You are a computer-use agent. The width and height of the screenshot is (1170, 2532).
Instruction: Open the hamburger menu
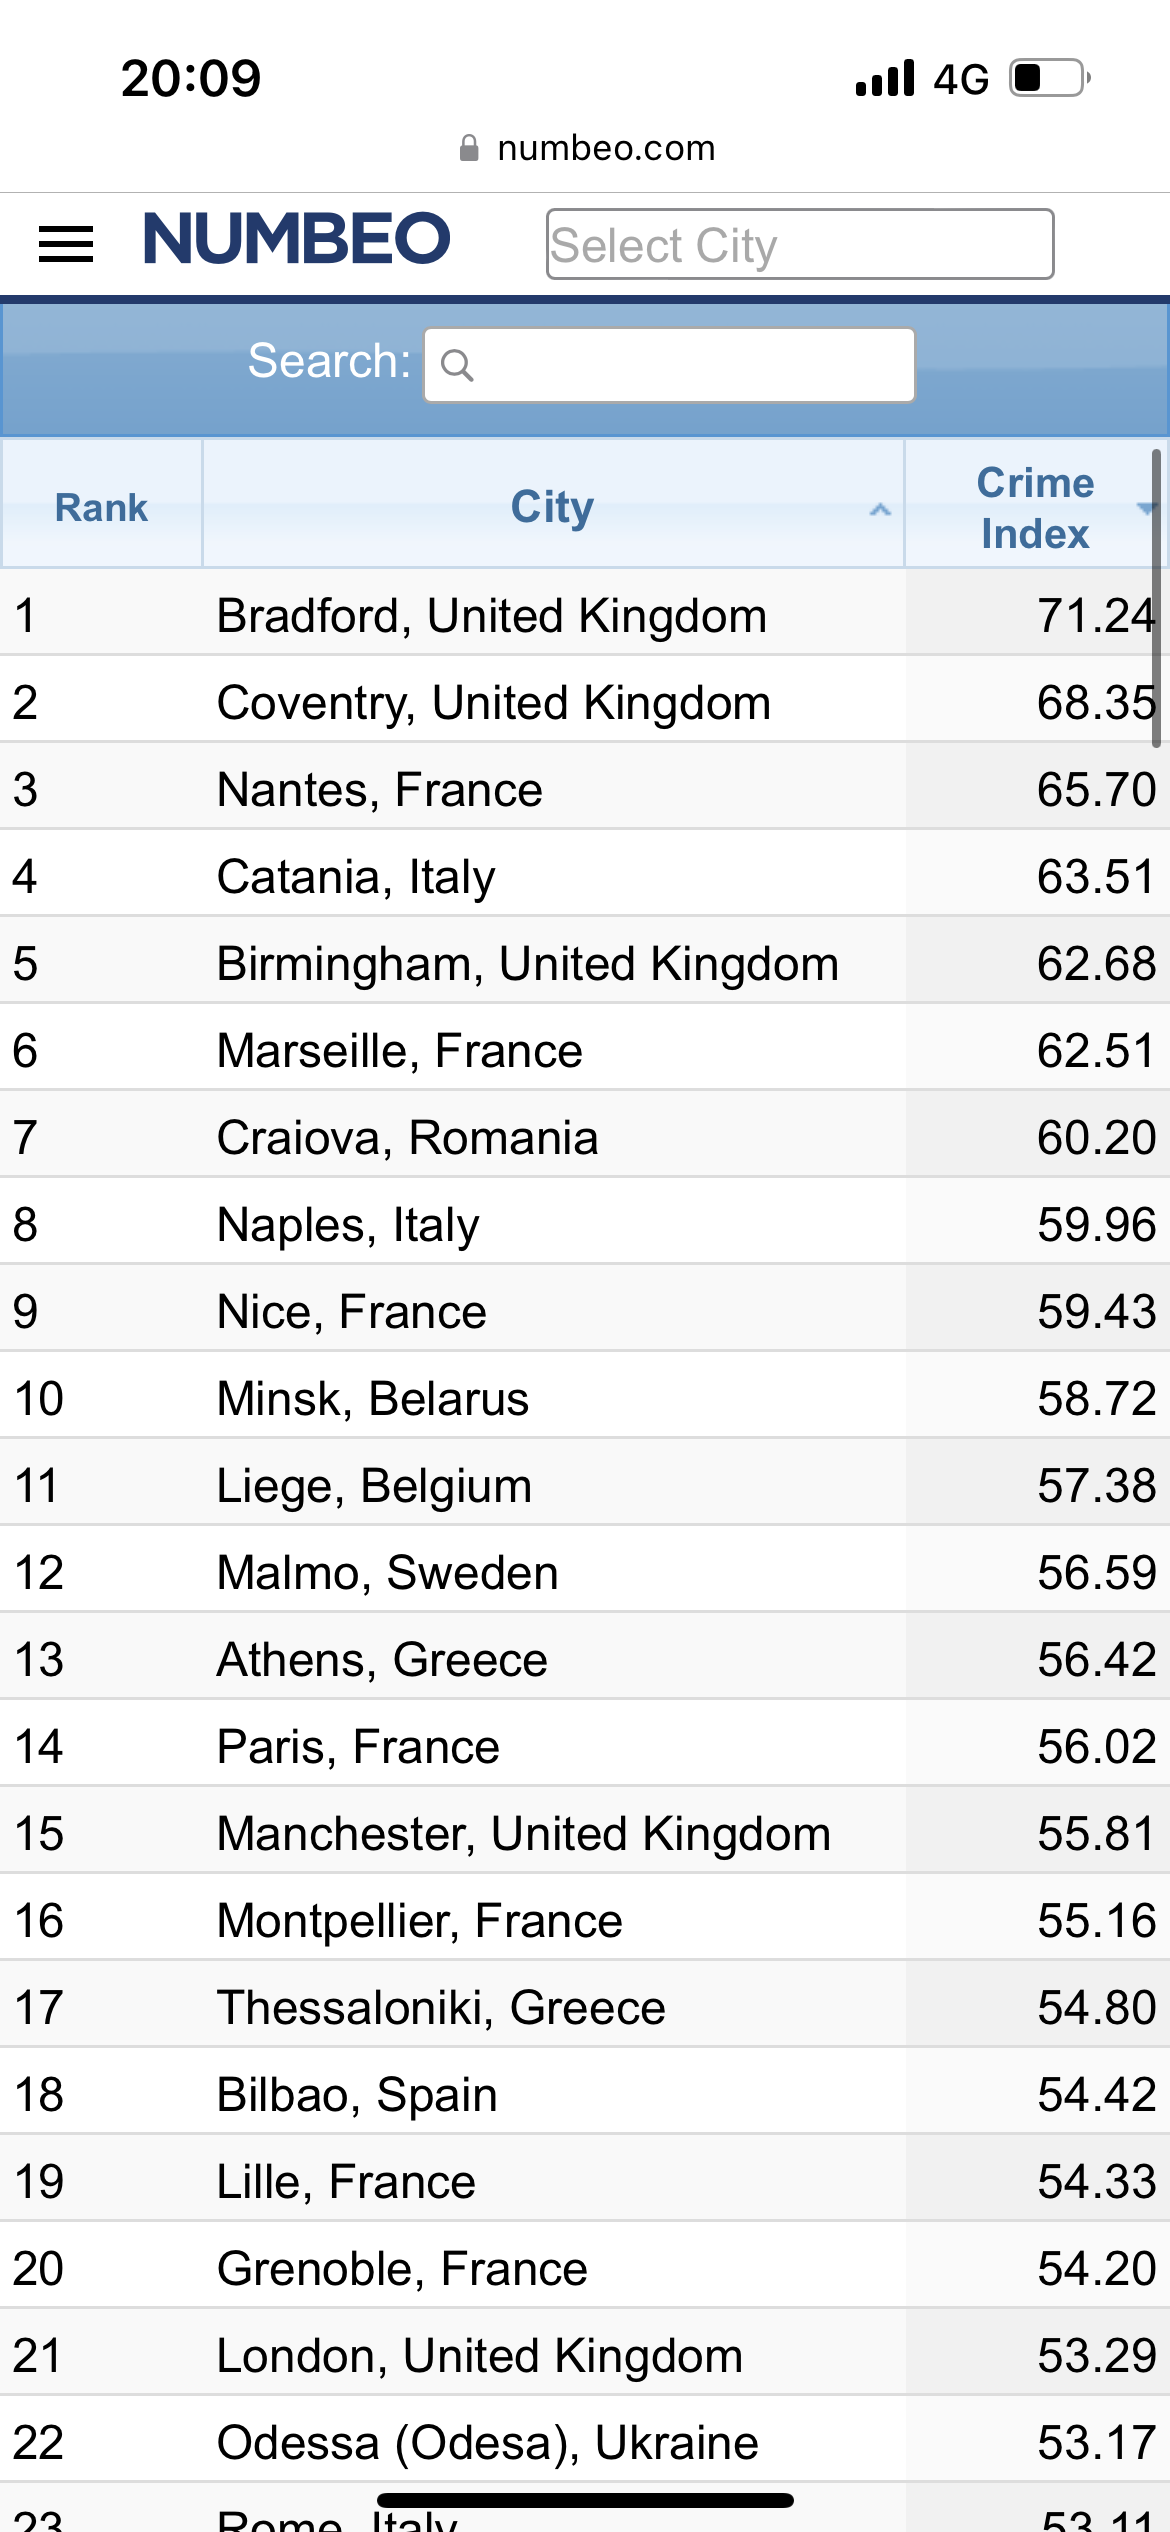66,244
